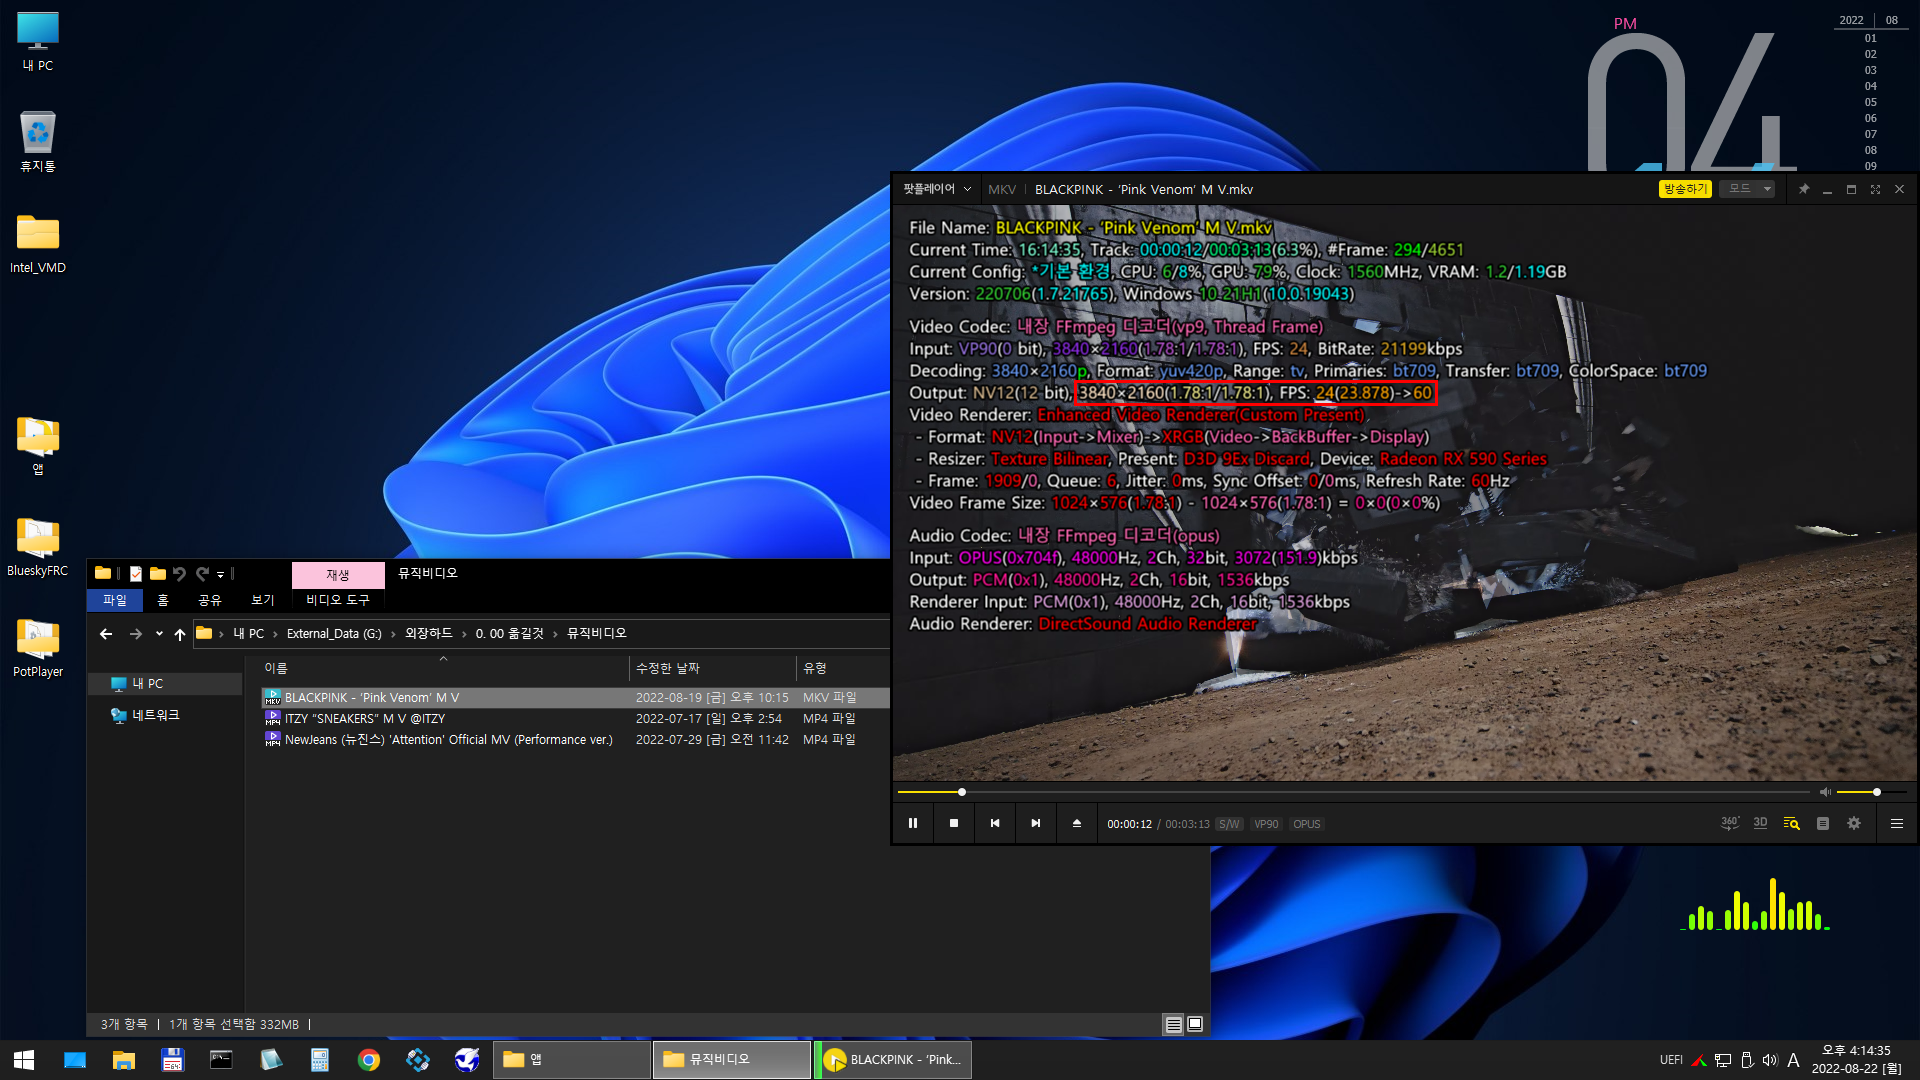Customize quick access toolbar dropdown
Screen dimensions: 1920x1080
pyautogui.click(x=220, y=575)
